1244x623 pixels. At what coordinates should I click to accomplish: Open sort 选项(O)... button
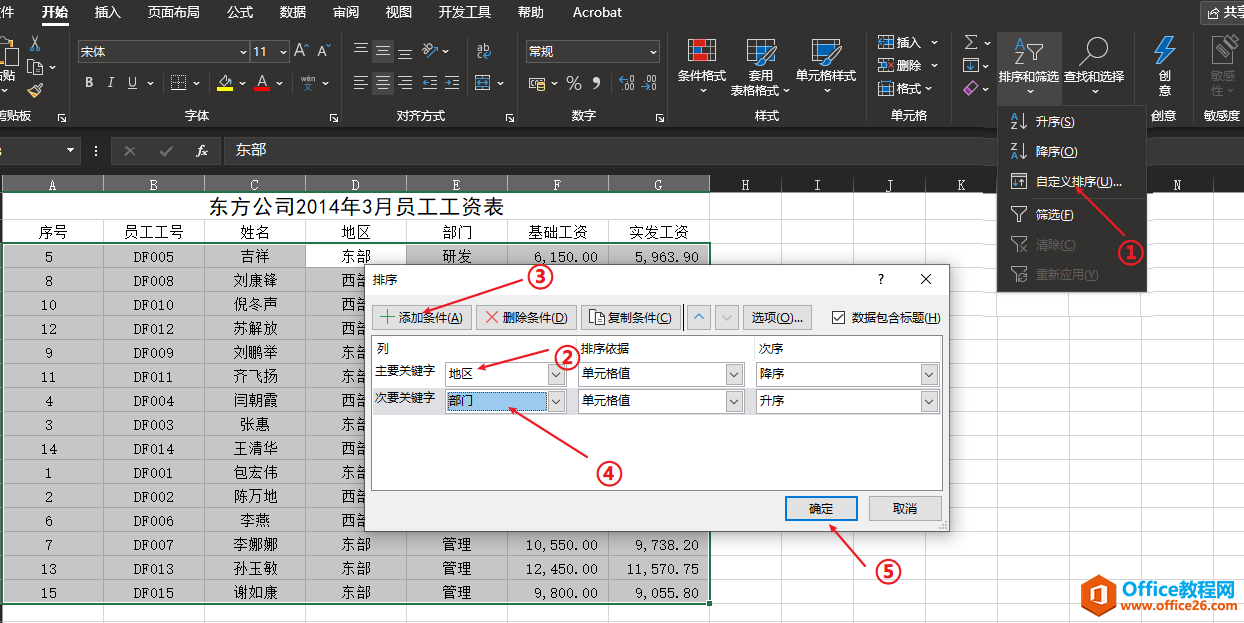tap(777, 318)
